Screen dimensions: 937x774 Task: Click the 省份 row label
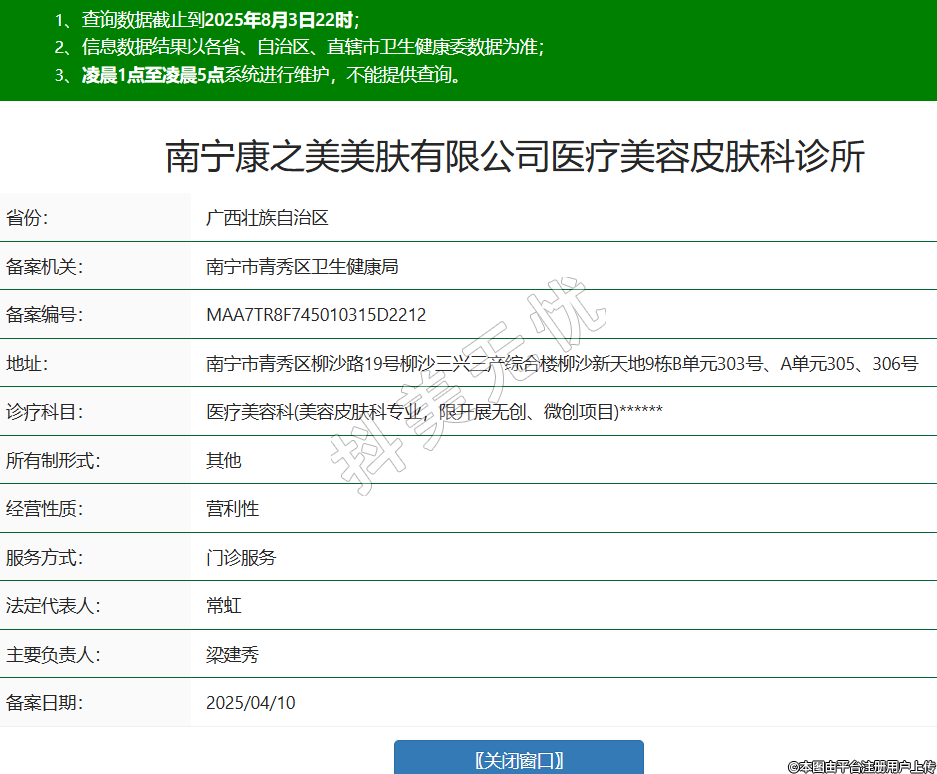tap(27, 218)
